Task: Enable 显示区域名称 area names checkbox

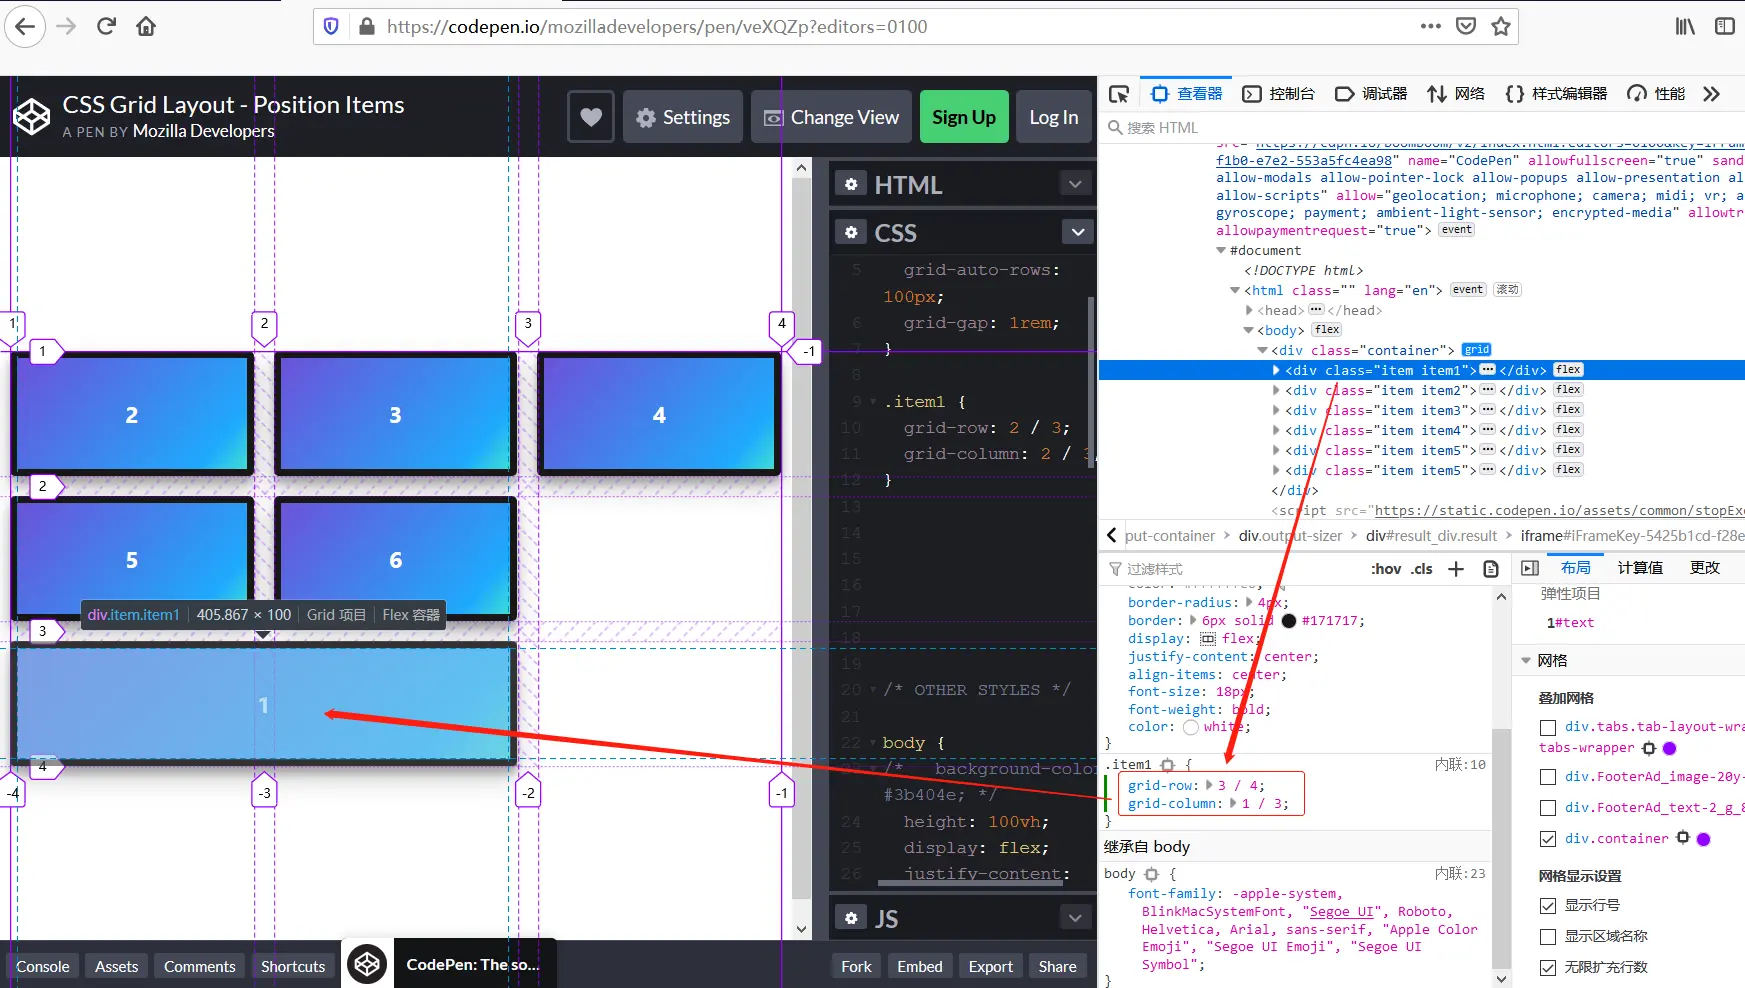Action: point(1548,937)
